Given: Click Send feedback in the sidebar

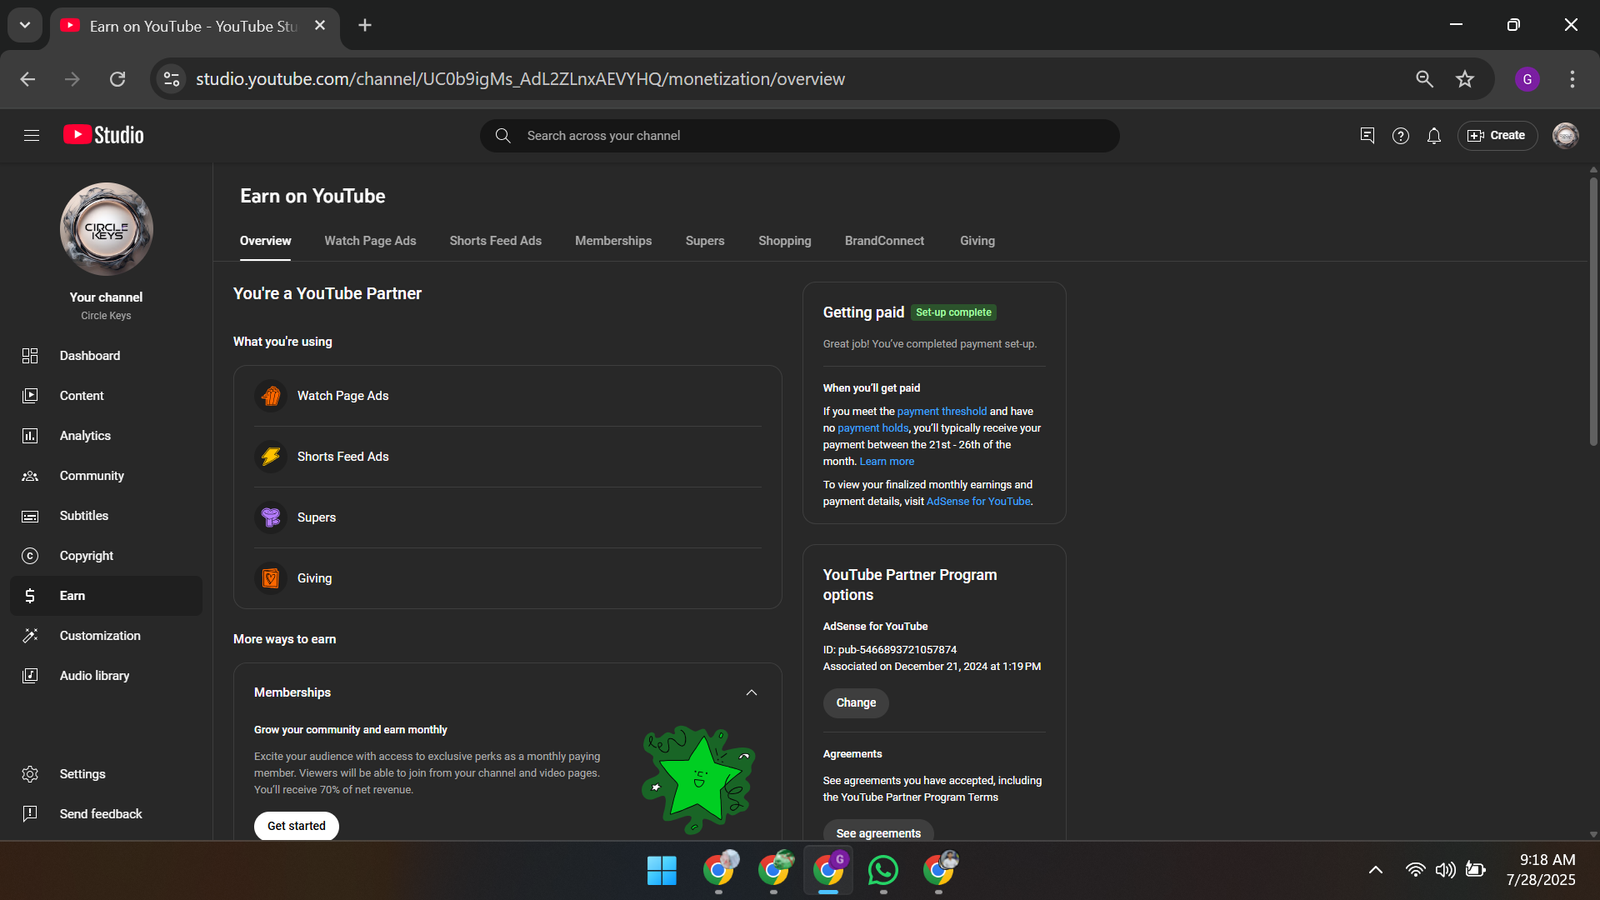Looking at the screenshot, I should [106, 814].
